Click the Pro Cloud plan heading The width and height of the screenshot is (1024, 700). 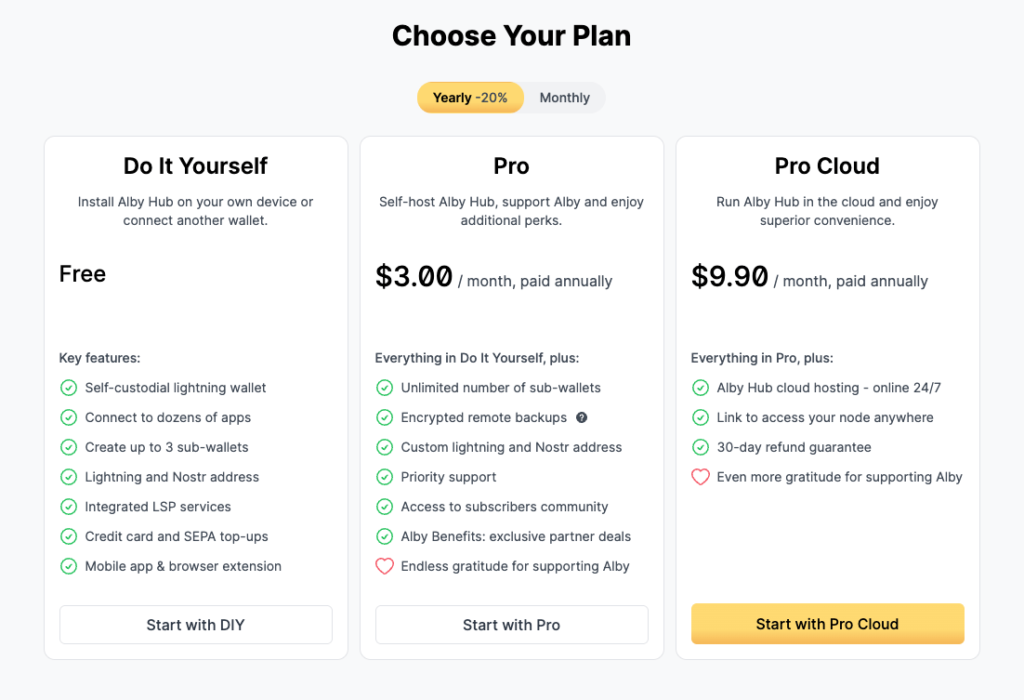(827, 166)
